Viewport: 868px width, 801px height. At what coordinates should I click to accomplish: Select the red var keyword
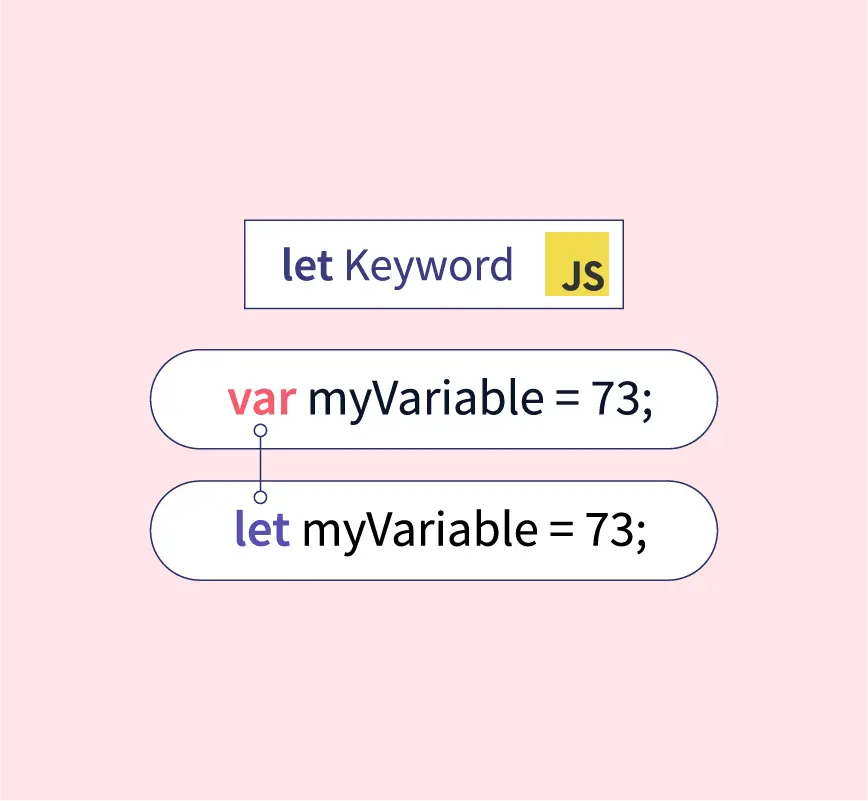(261, 399)
